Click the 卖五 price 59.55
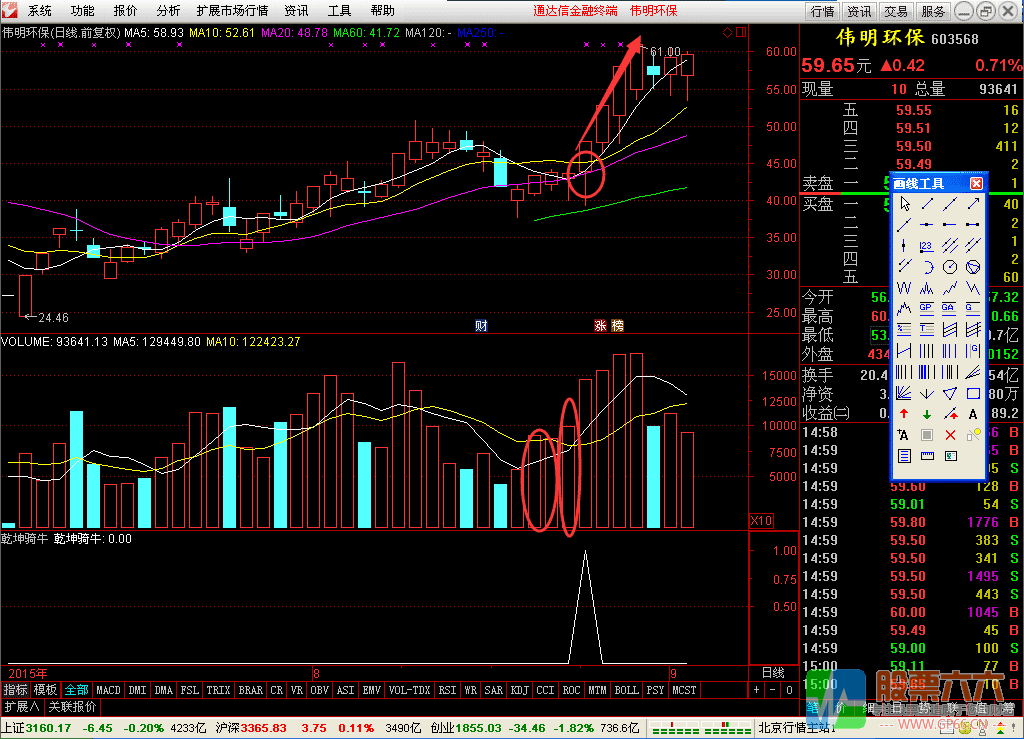The height and width of the screenshot is (739, 1024). point(914,110)
